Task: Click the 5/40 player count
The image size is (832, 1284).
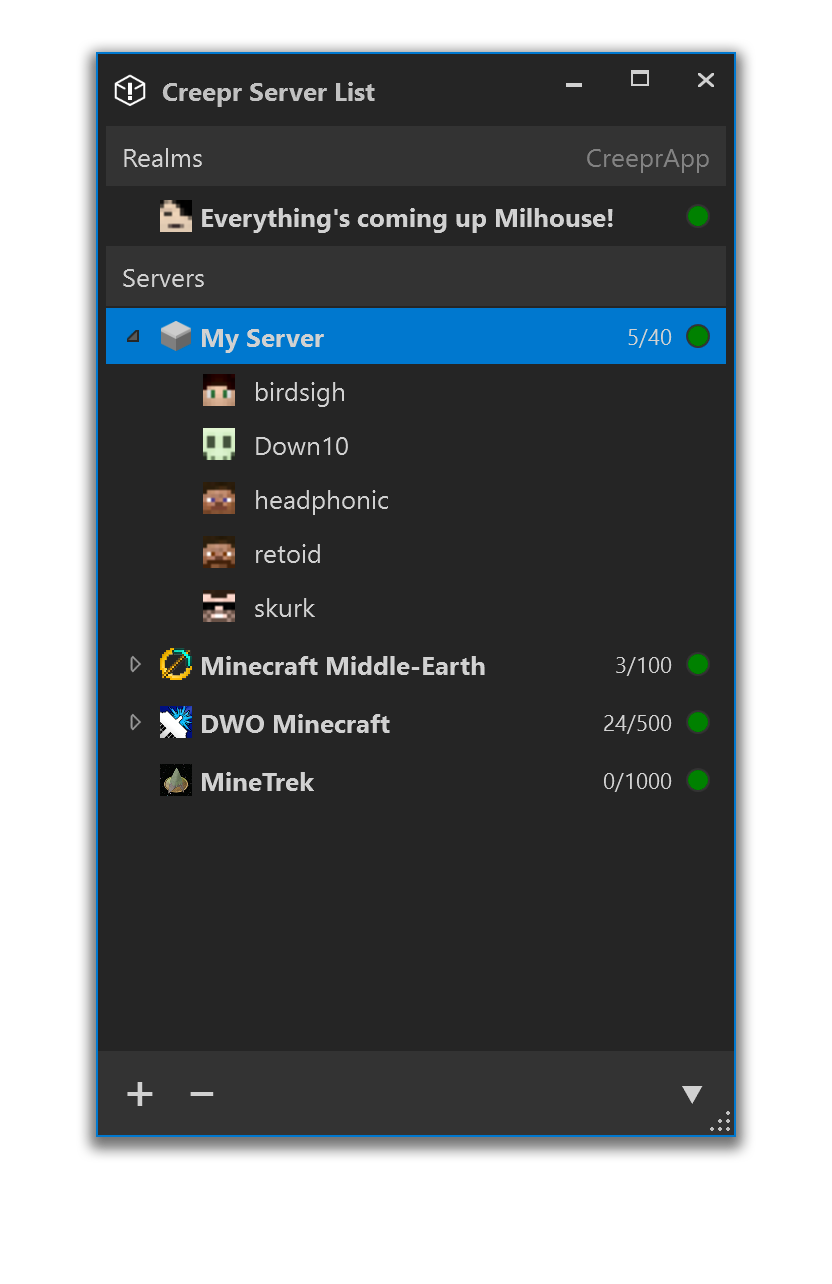Action: tap(650, 337)
